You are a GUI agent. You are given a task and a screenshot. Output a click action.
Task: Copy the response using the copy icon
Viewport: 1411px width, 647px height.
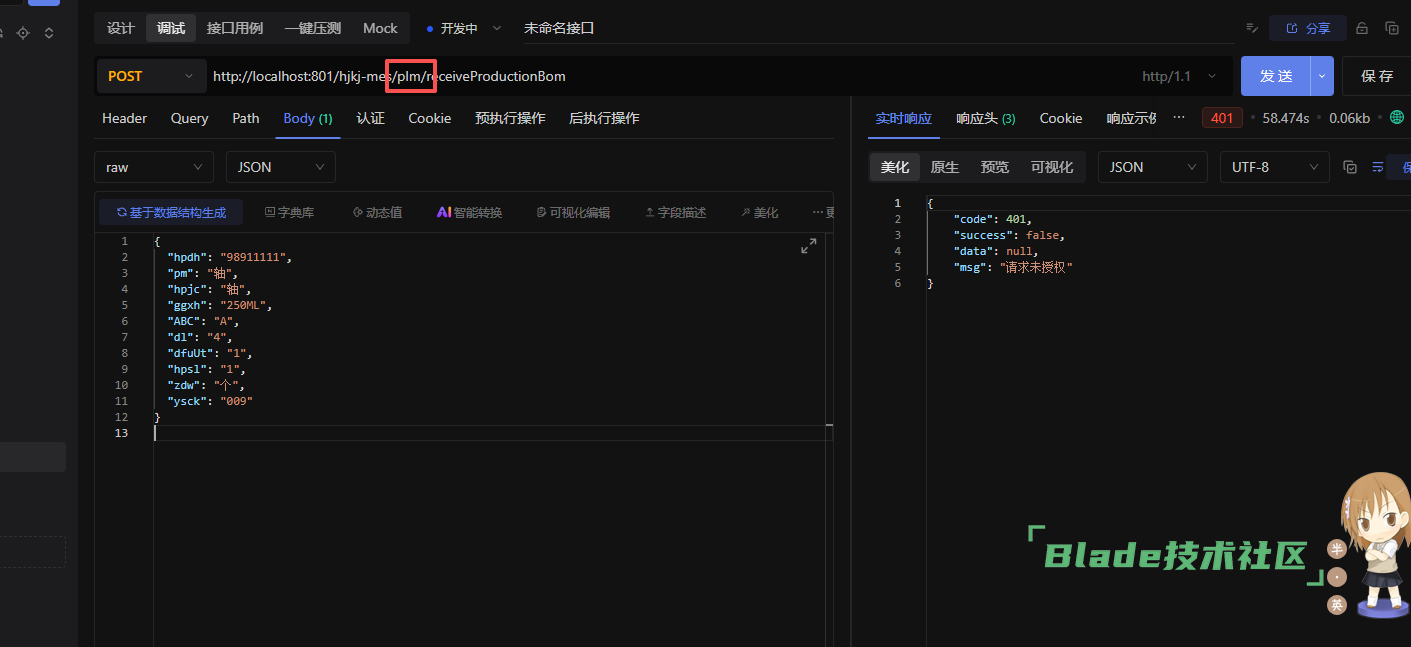pyautogui.click(x=1350, y=167)
